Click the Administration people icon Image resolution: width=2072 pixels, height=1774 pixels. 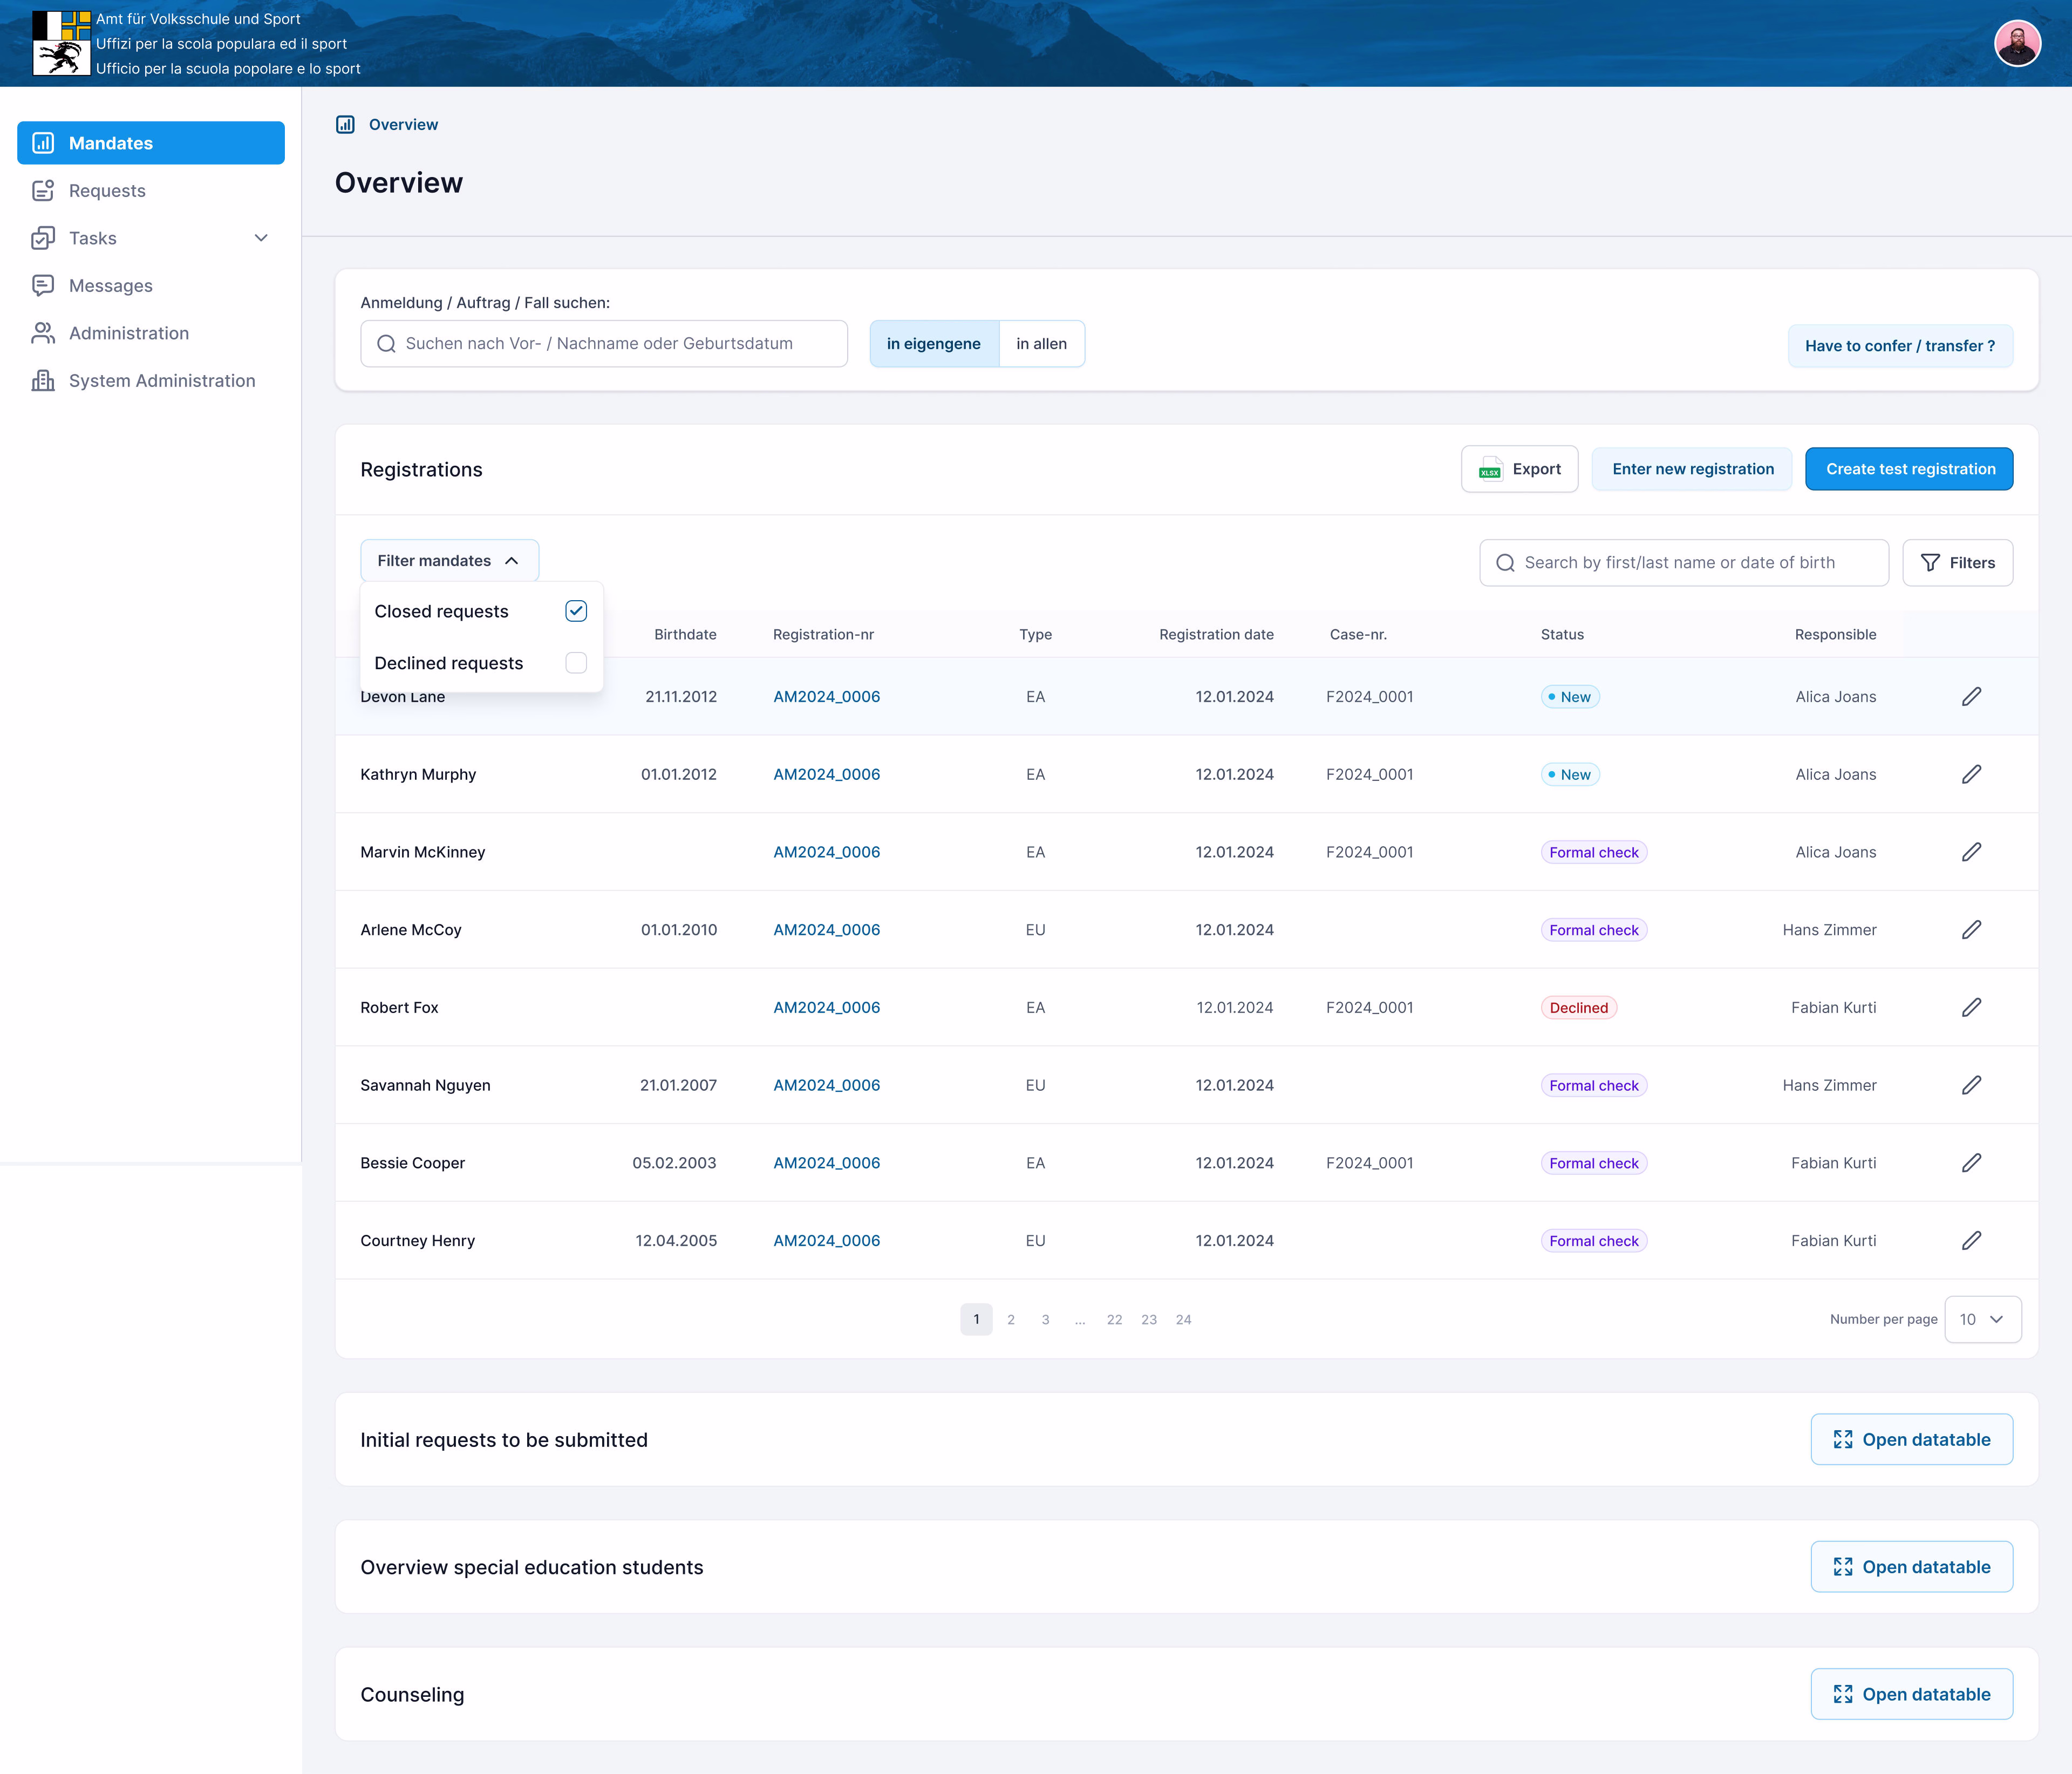pos(43,333)
